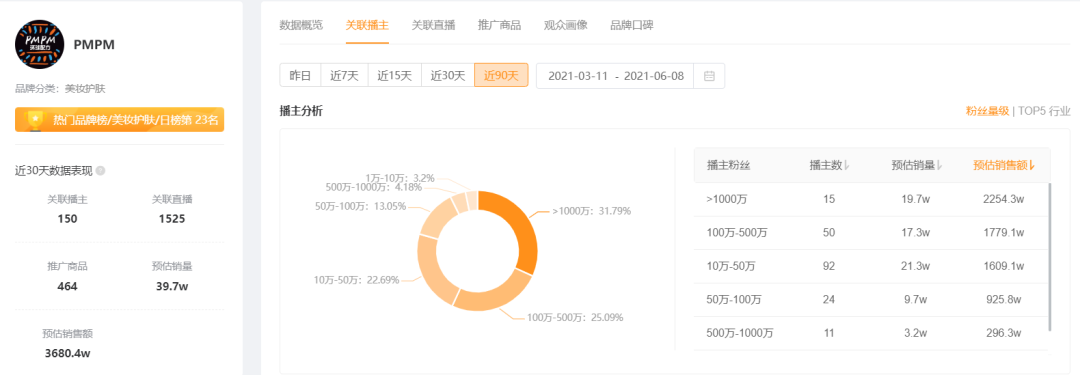Click the 播主粉丝 column header
The image size is (1080, 375).
[x=728, y=165]
